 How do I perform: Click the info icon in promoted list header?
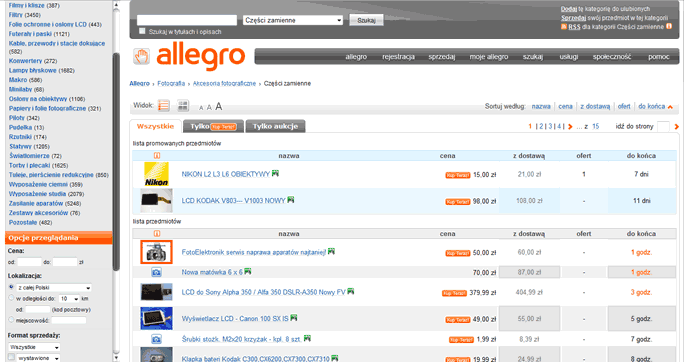click(157, 156)
